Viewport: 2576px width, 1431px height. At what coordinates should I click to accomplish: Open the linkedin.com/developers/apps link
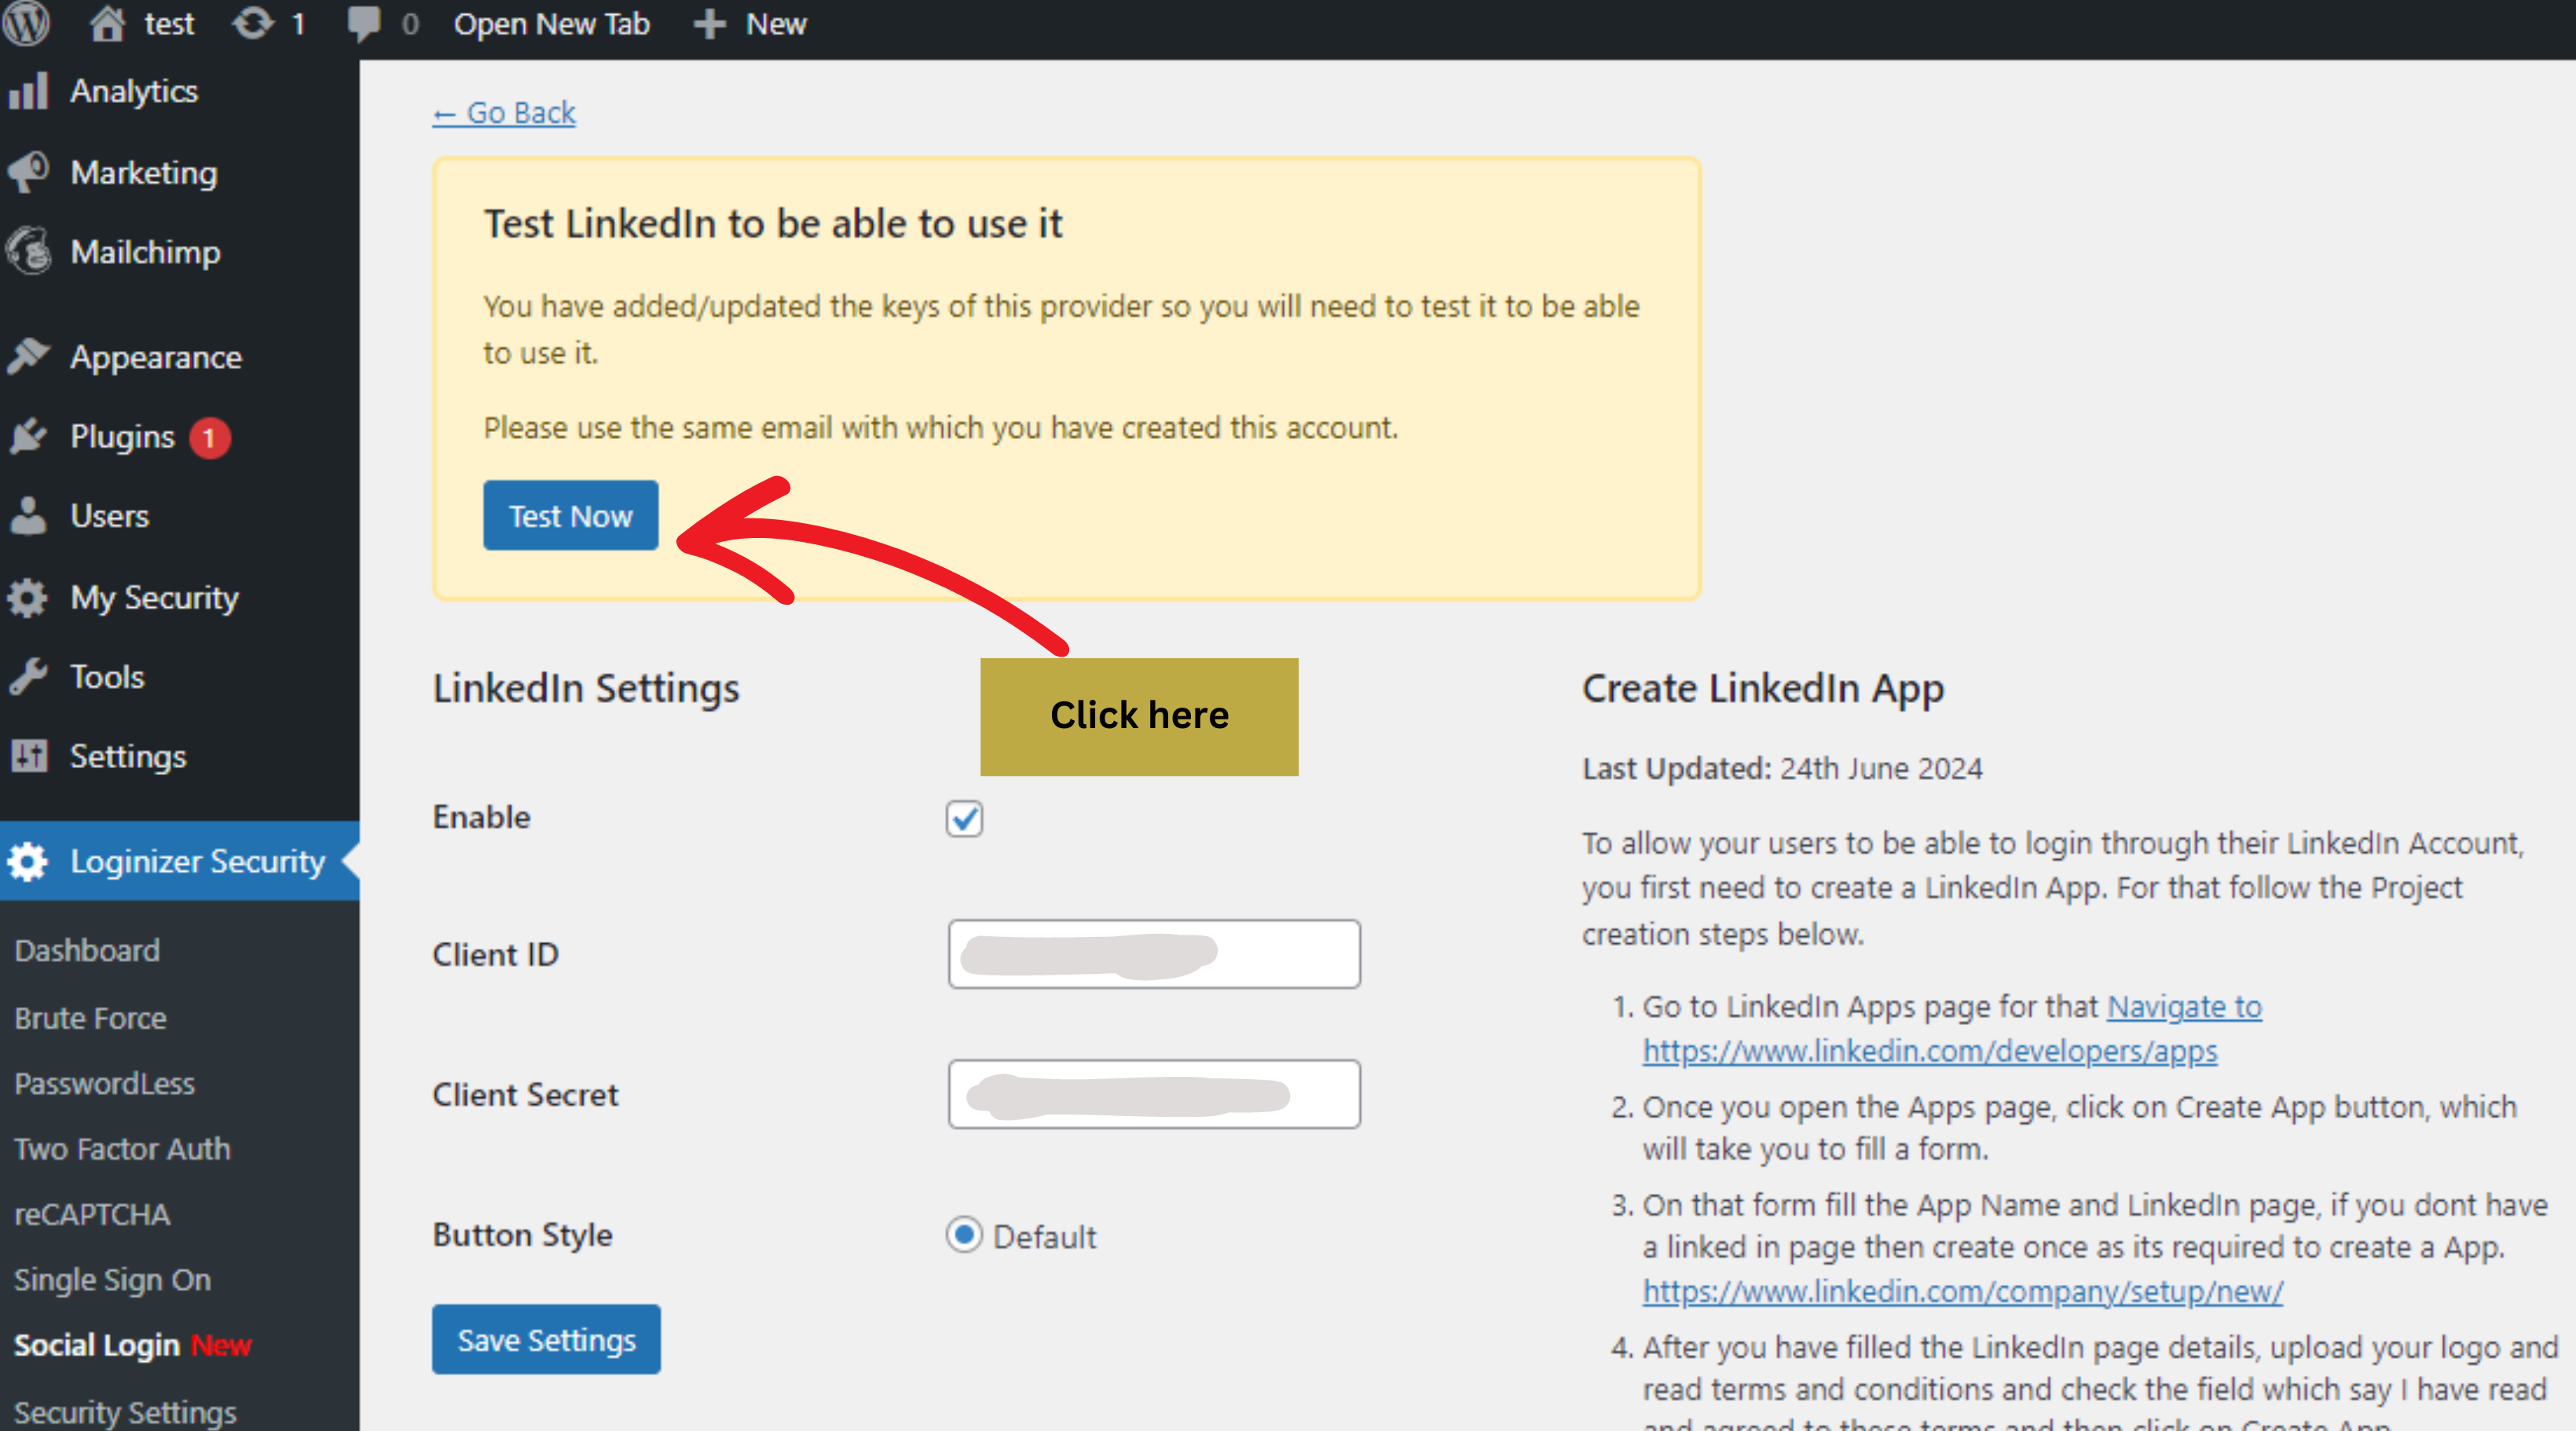pyautogui.click(x=1930, y=1051)
